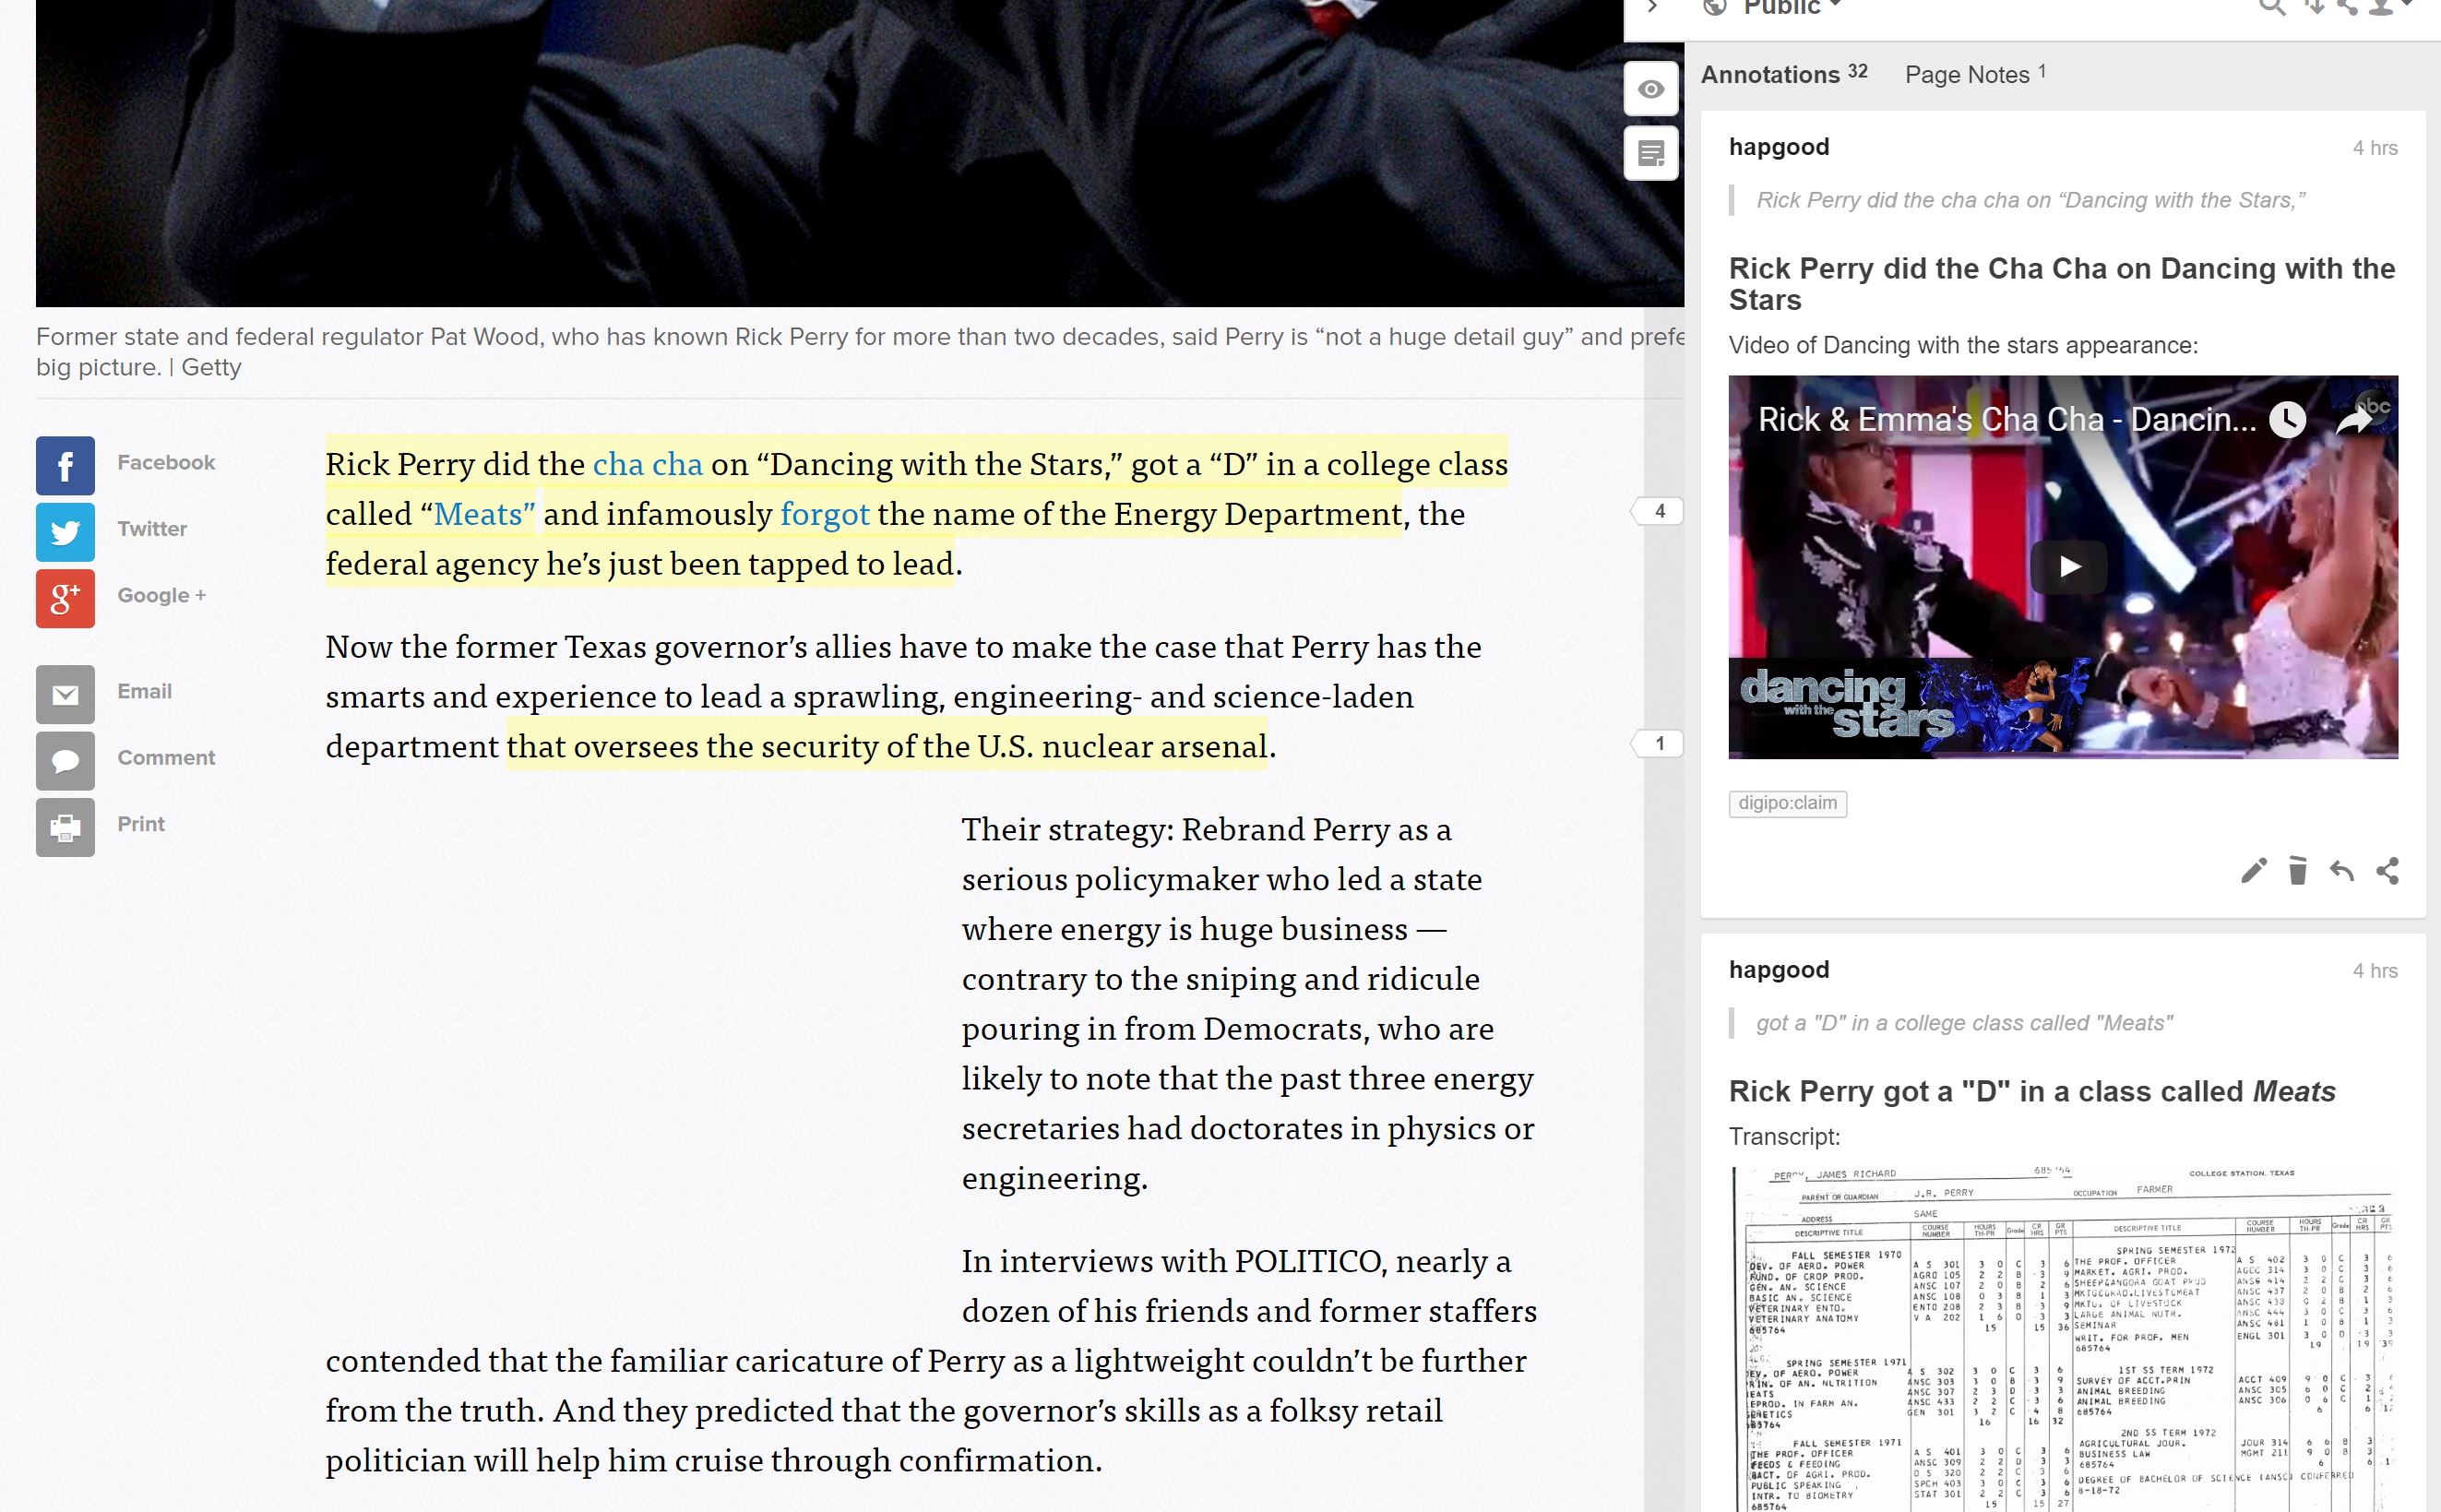Image resolution: width=2441 pixels, height=1512 pixels.
Task: Collapse the annotation sidebar with chevron
Action: 1653,8
